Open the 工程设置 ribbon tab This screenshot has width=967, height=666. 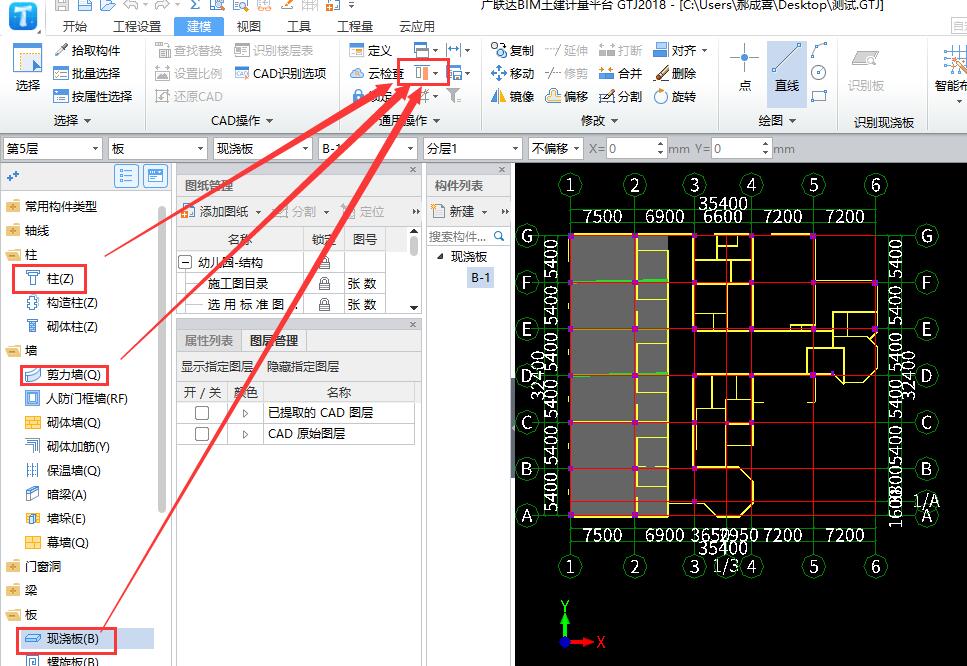(137, 27)
